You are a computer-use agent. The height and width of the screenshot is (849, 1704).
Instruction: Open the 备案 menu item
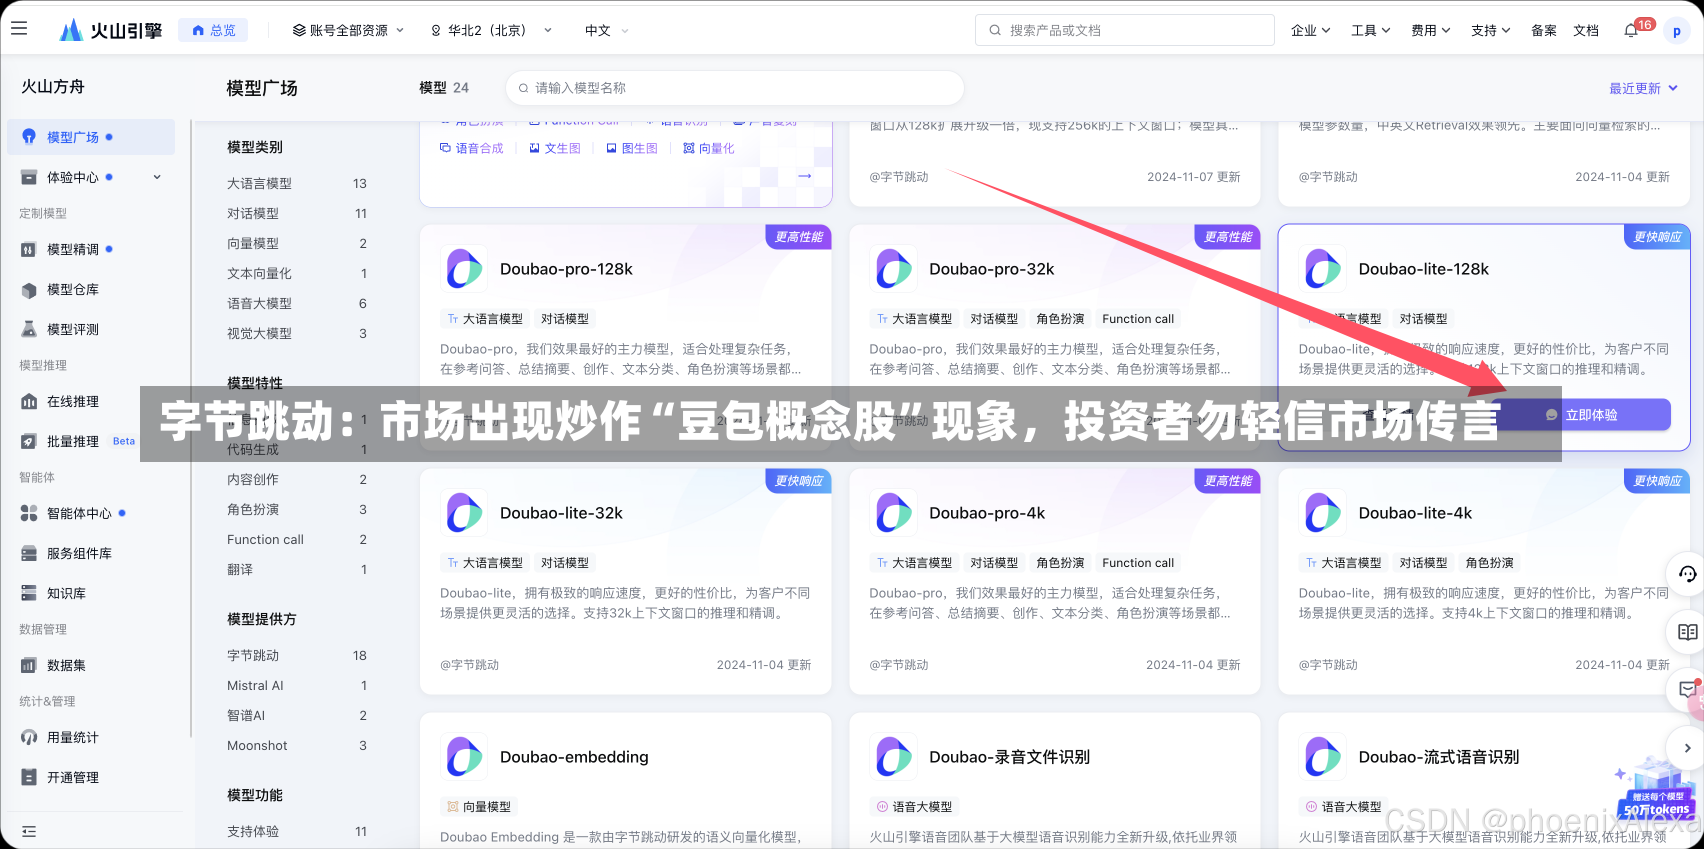1543,30
